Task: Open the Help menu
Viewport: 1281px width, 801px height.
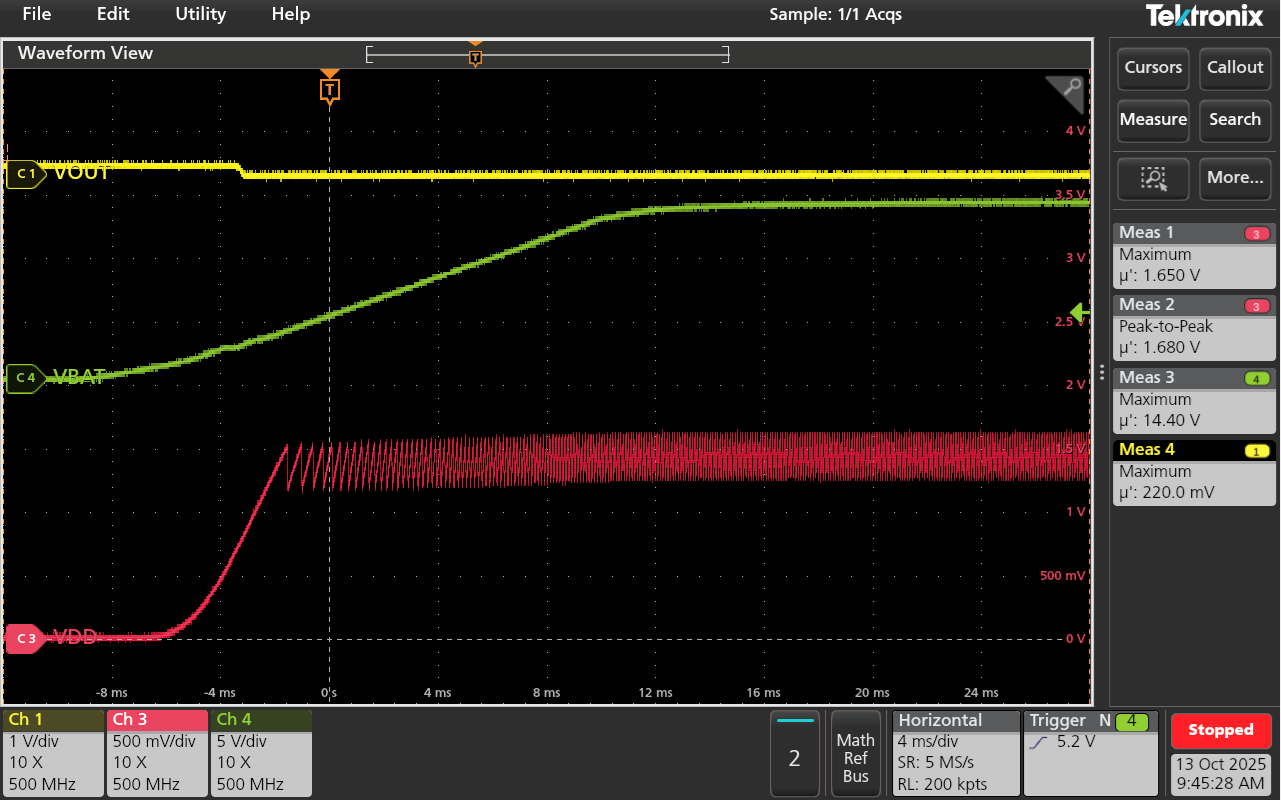Action: click(x=291, y=14)
